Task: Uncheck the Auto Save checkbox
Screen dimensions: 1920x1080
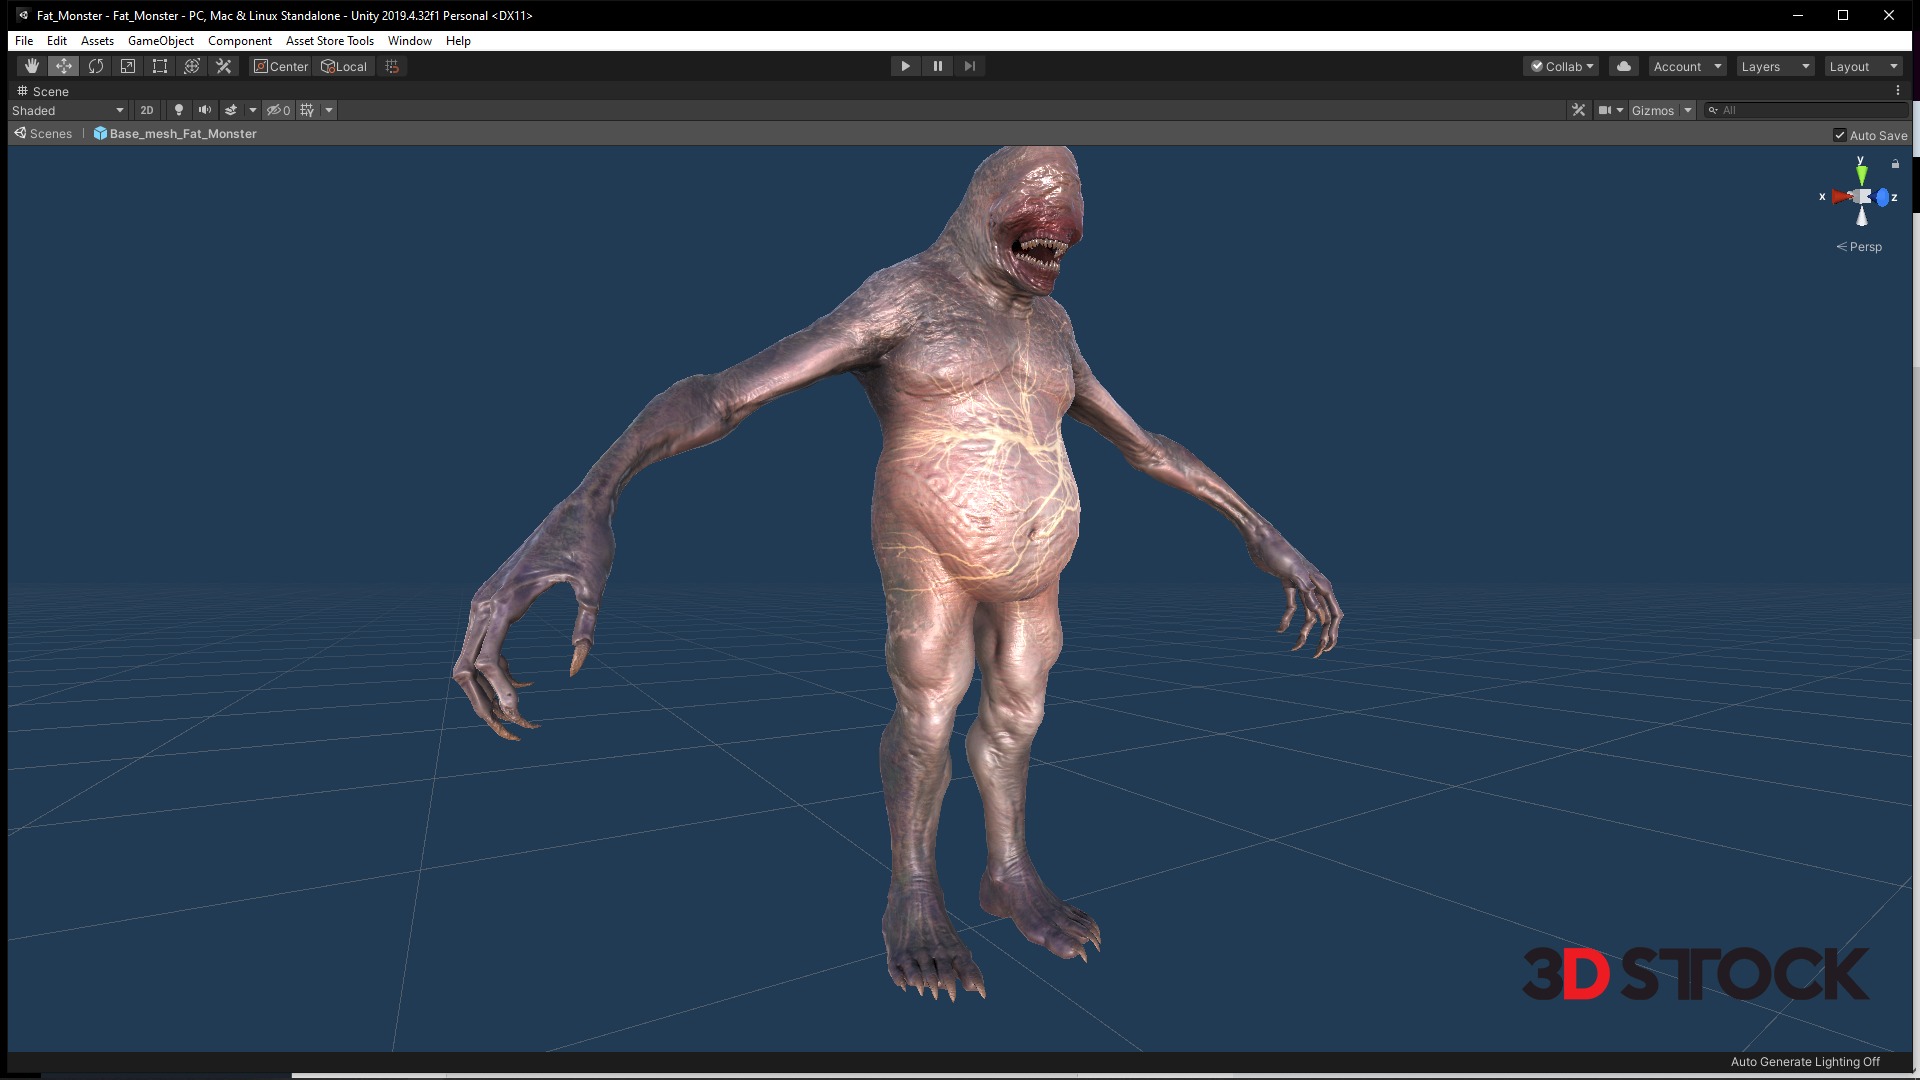Action: click(1840, 135)
